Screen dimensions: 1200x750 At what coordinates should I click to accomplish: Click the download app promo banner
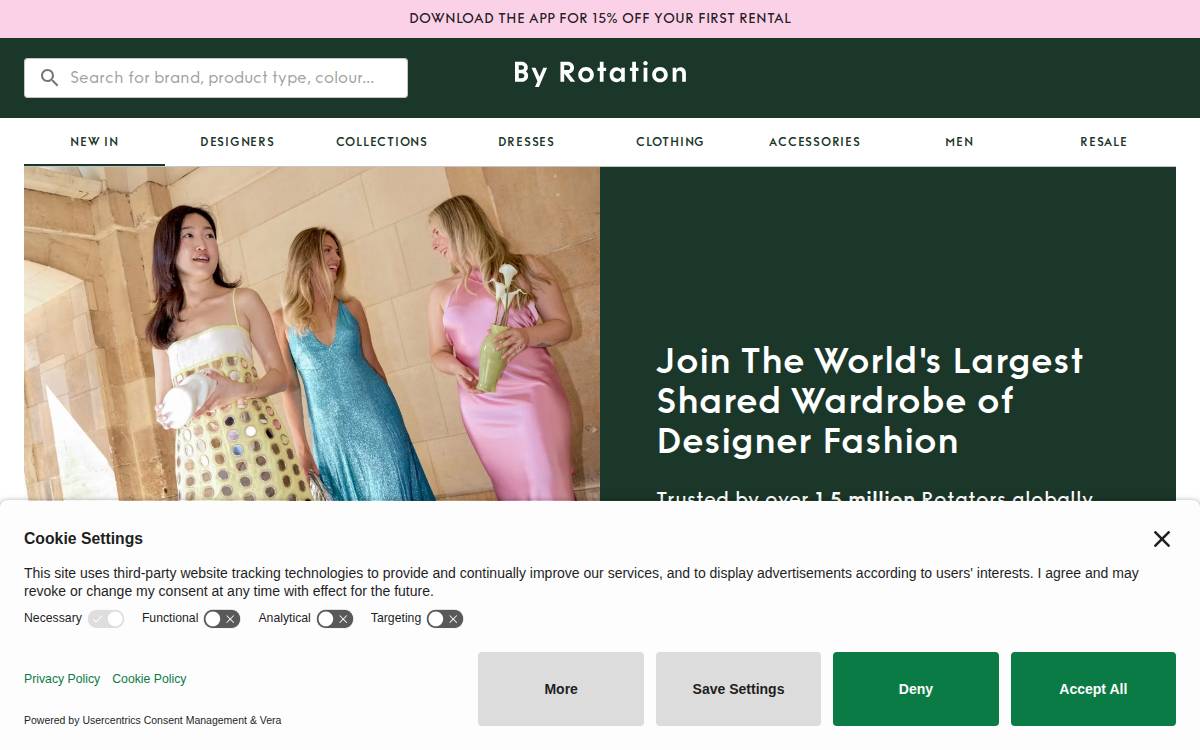[x=600, y=18]
